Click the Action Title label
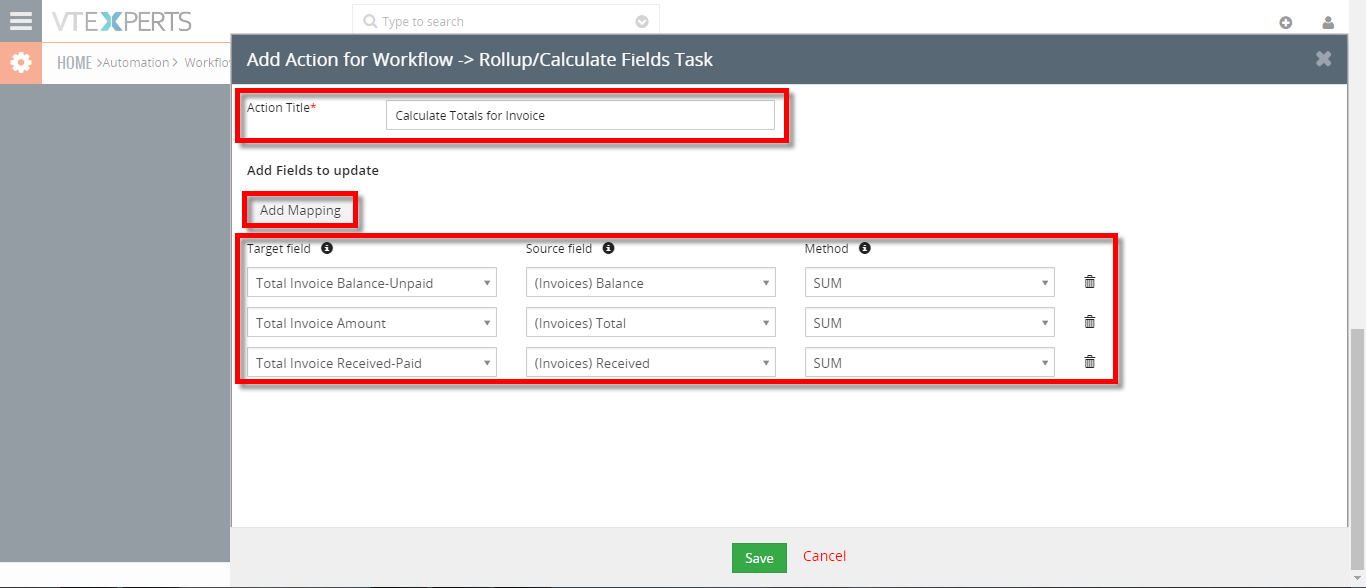This screenshot has height=588, width=1366. (281, 107)
